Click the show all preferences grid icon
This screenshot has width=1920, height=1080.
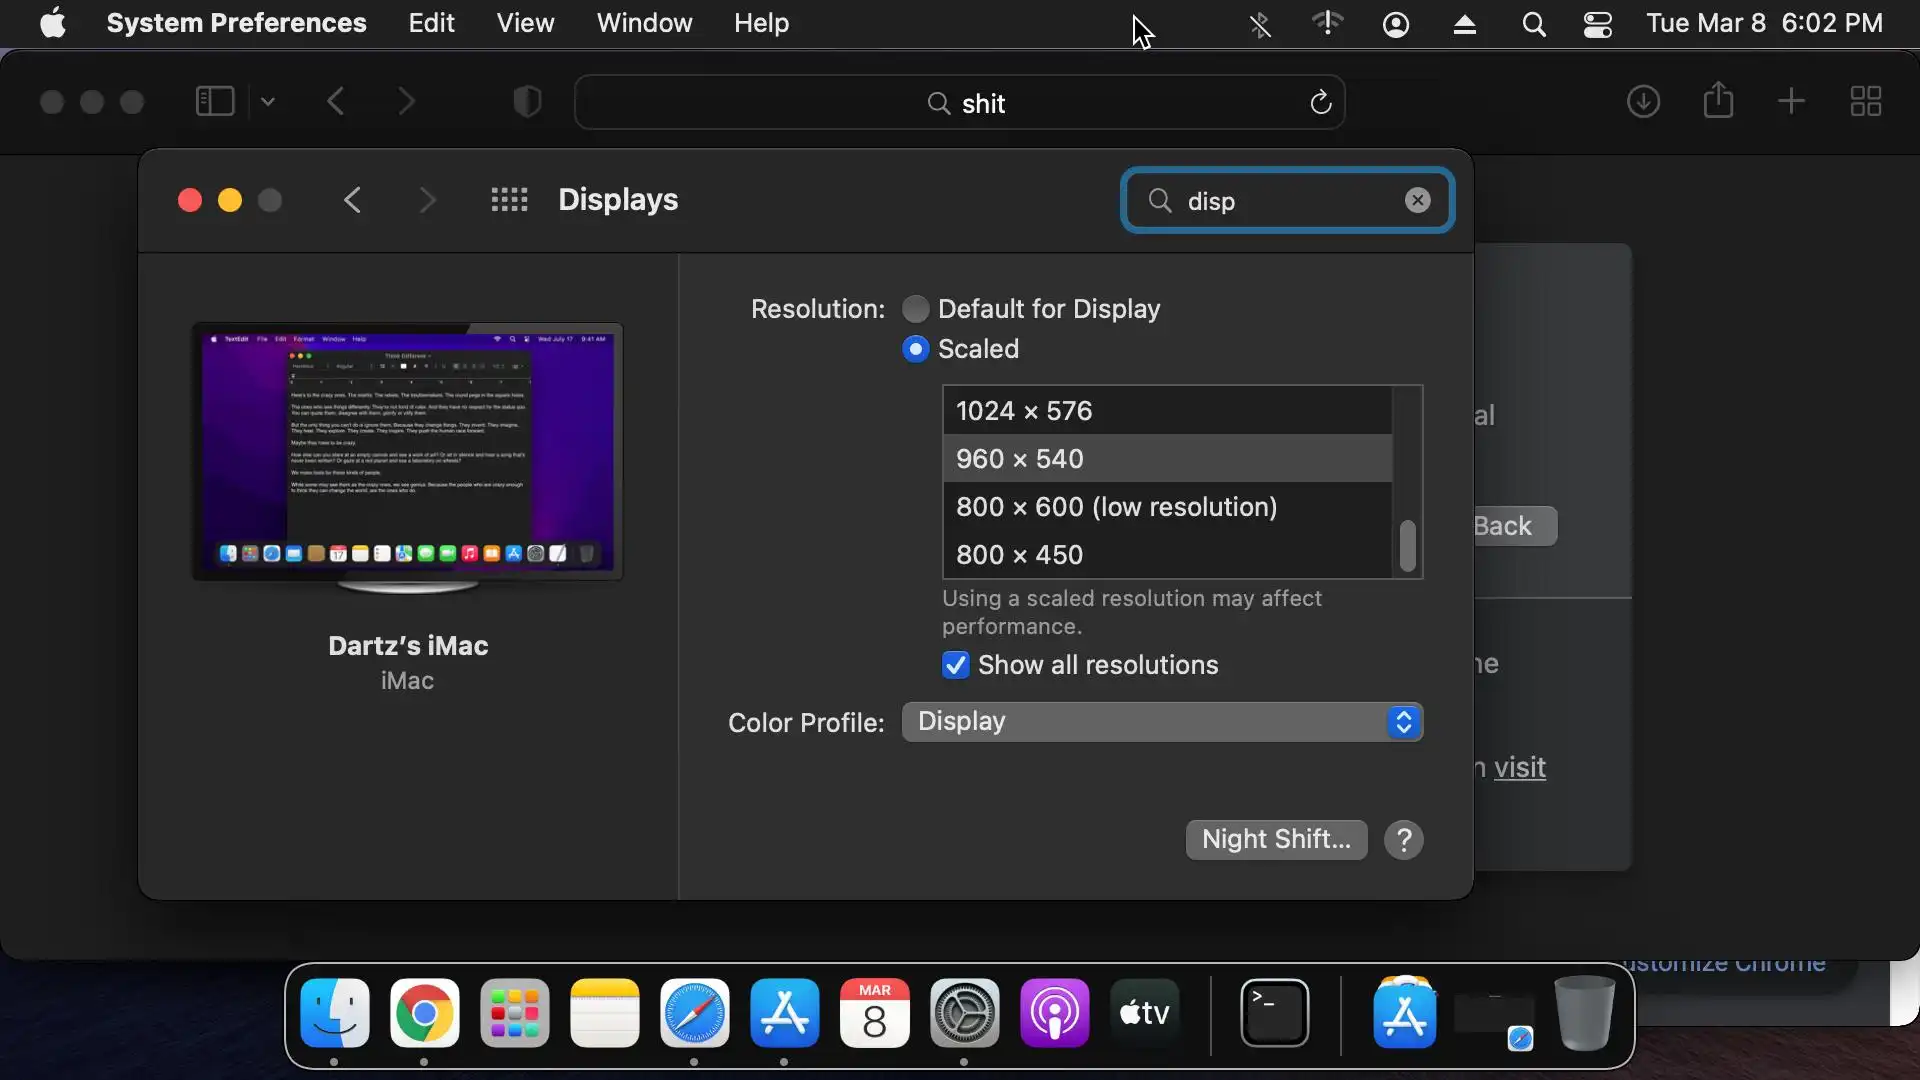[509, 200]
